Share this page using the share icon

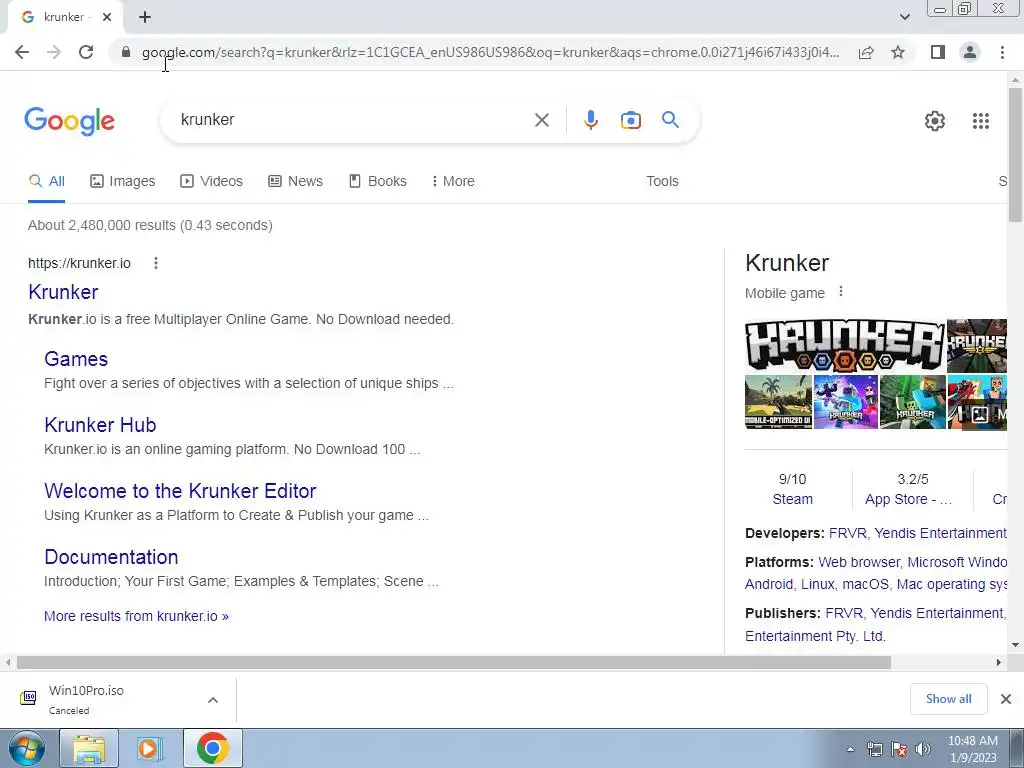click(866, 52)
